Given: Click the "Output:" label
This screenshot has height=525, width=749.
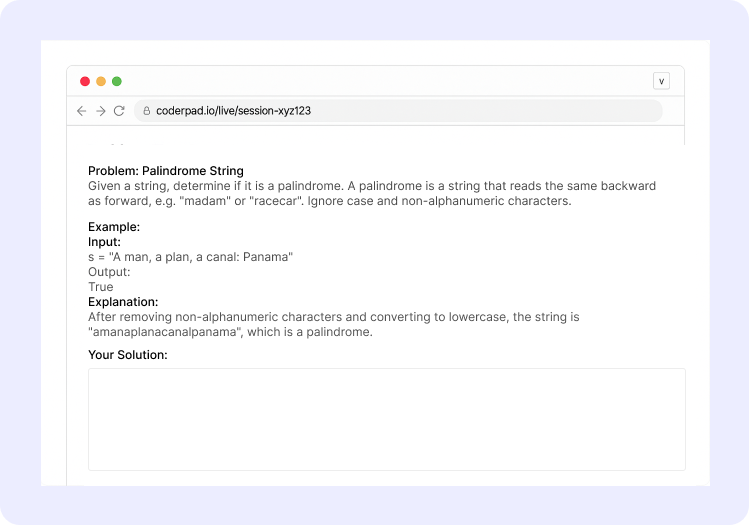Looking at the screenshot, I should point(109,272).
